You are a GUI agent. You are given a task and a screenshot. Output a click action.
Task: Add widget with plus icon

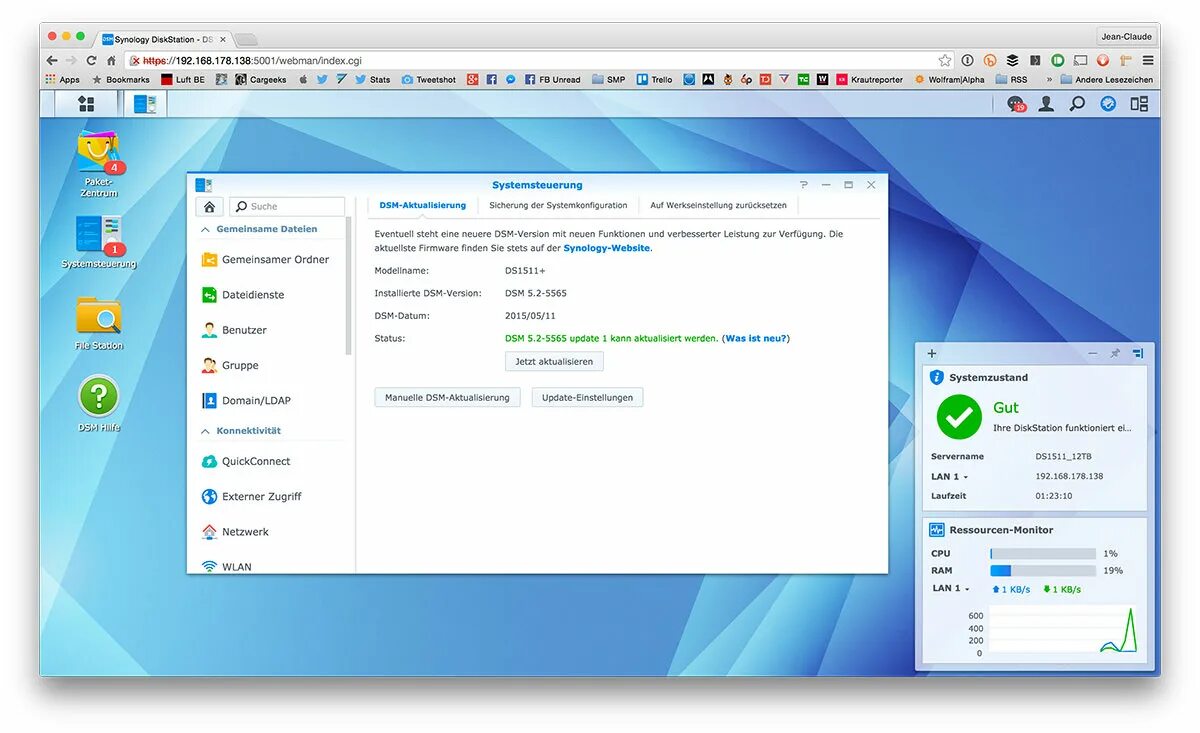(932, 353)
